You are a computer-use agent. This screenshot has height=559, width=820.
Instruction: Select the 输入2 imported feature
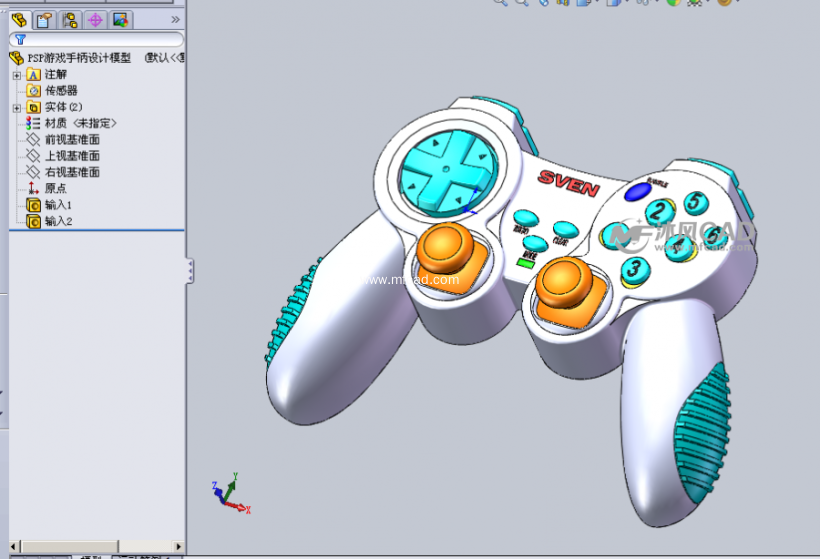click(x=58, y=221)
